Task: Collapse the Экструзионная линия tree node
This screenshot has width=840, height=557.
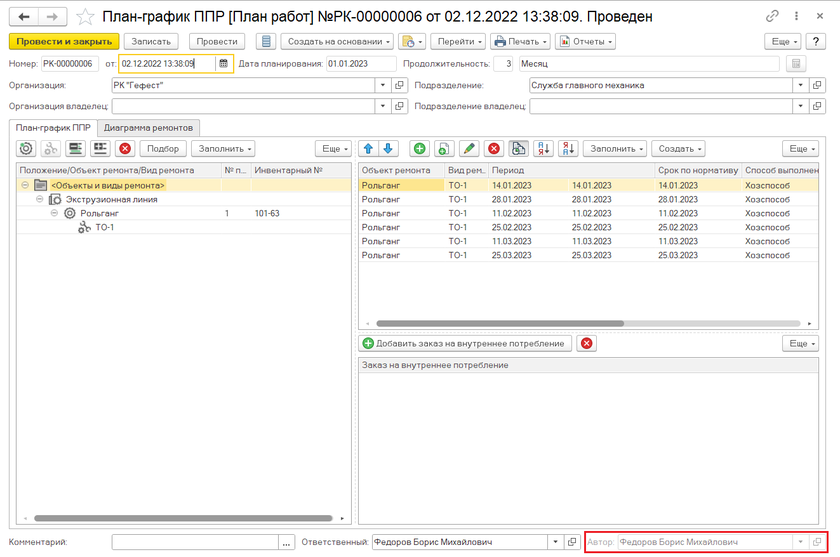Action: 40,199
